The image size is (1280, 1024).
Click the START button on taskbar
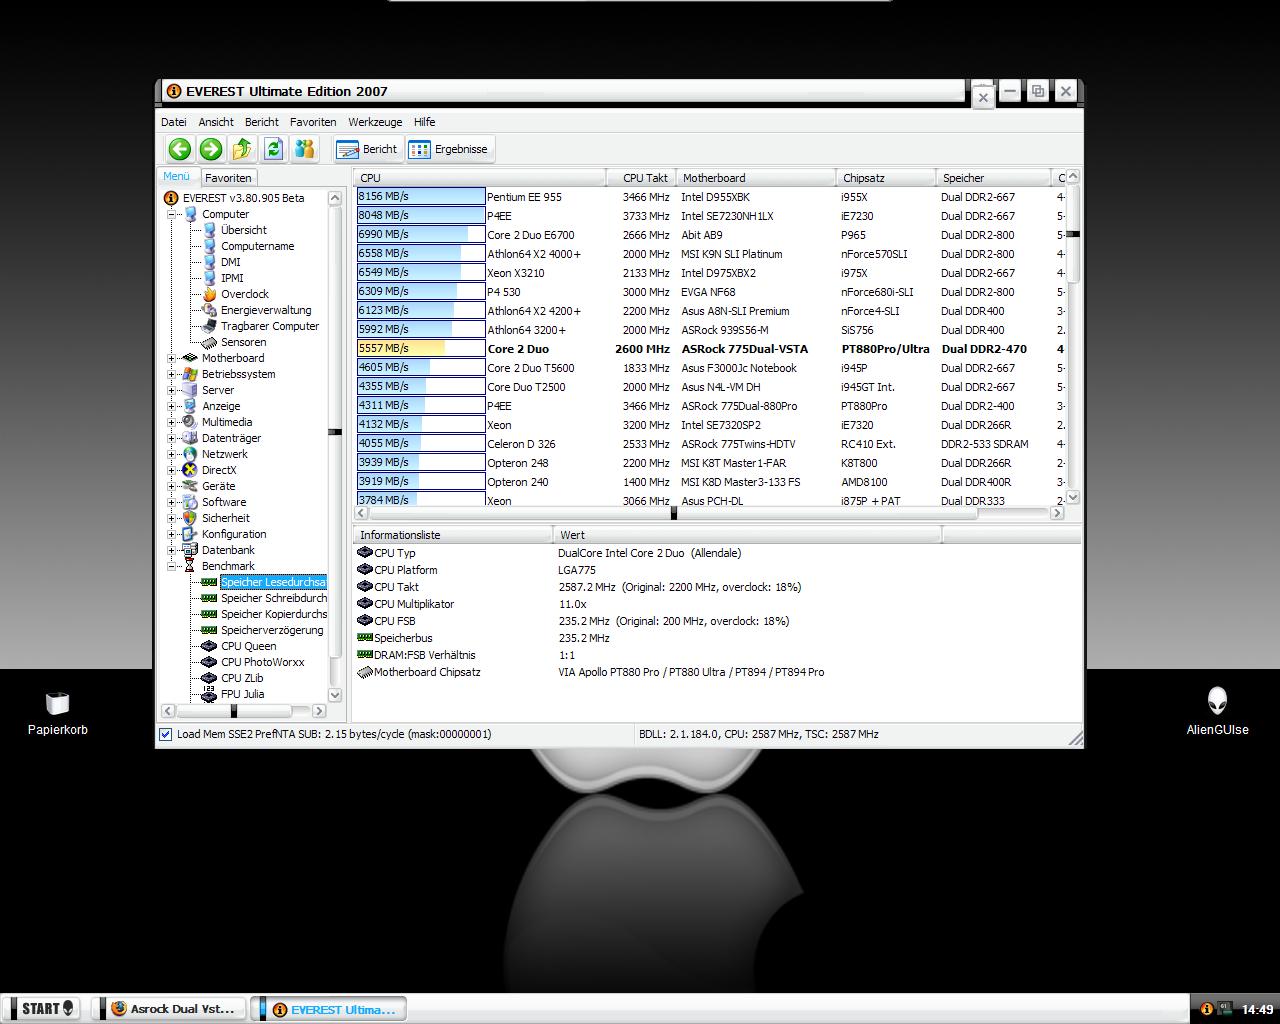41,1008
